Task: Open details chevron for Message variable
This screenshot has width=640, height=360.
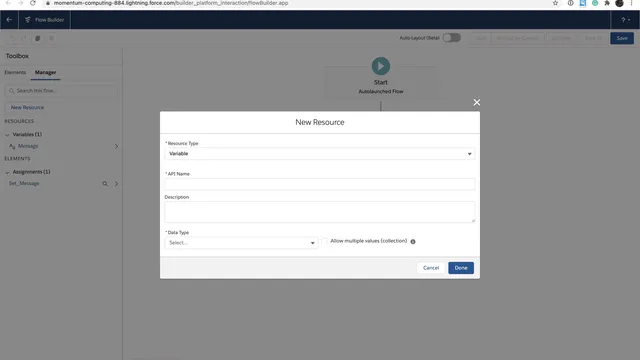Action: (x=116, y=146)
